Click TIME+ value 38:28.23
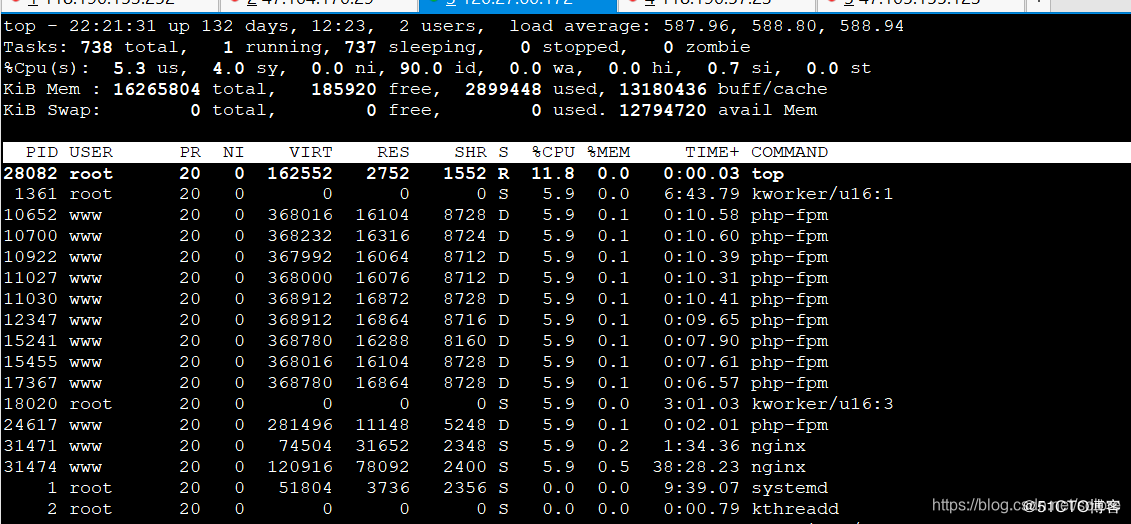The height and width of the screenshot is (524, 1131). point(696,467)
